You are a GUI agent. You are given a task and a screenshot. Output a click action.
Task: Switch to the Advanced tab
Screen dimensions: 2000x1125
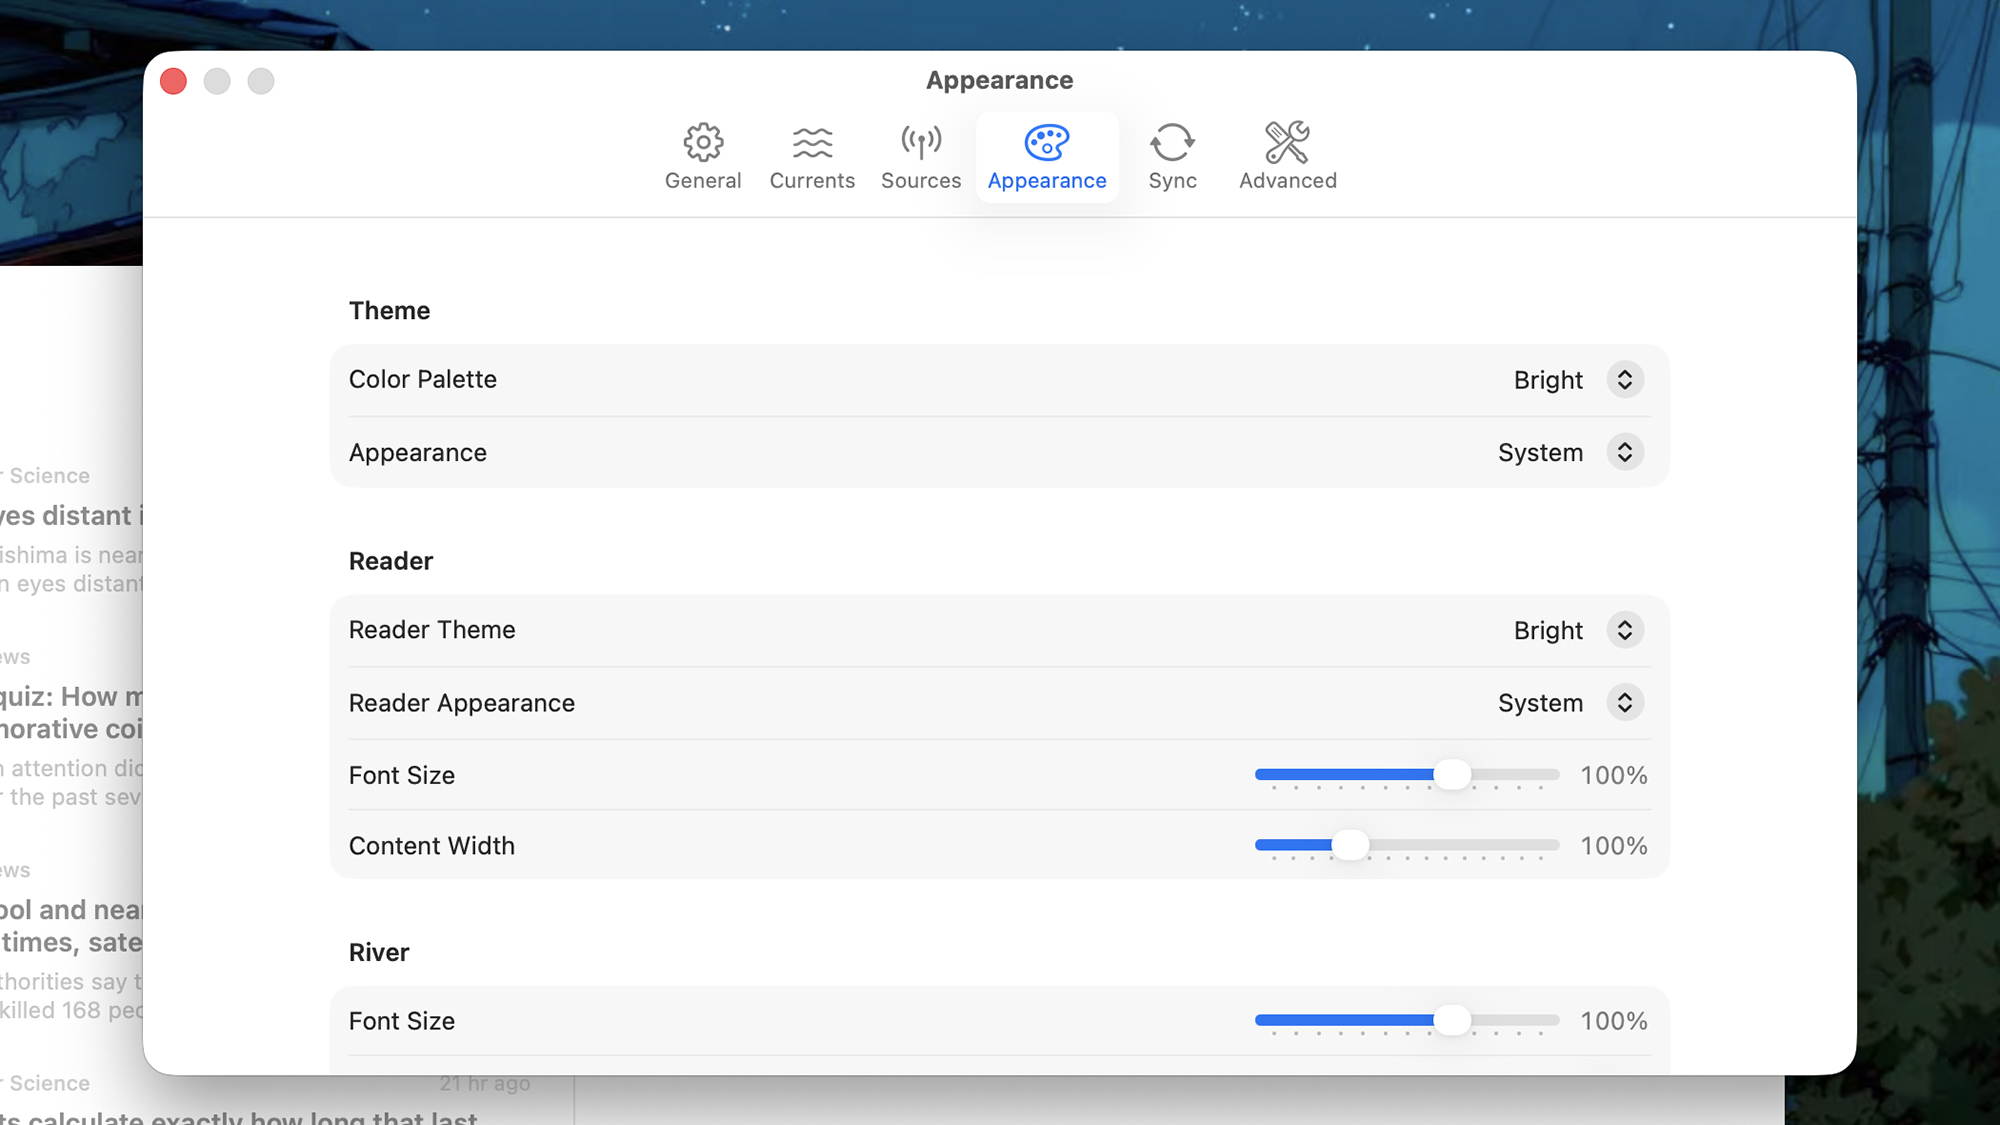click(x=1287, y=157)
